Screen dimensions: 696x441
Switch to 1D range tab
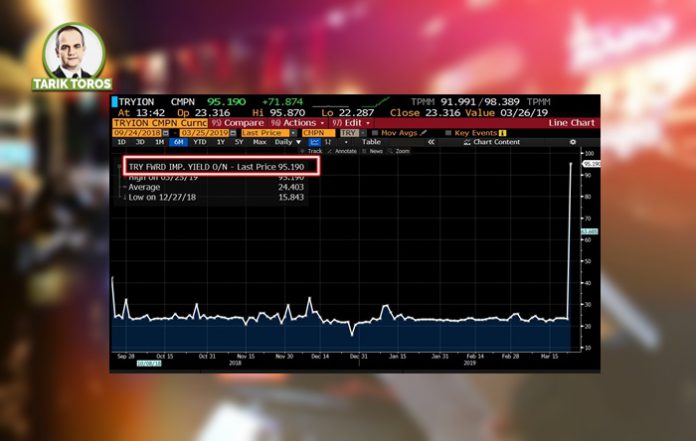point(121,142)
